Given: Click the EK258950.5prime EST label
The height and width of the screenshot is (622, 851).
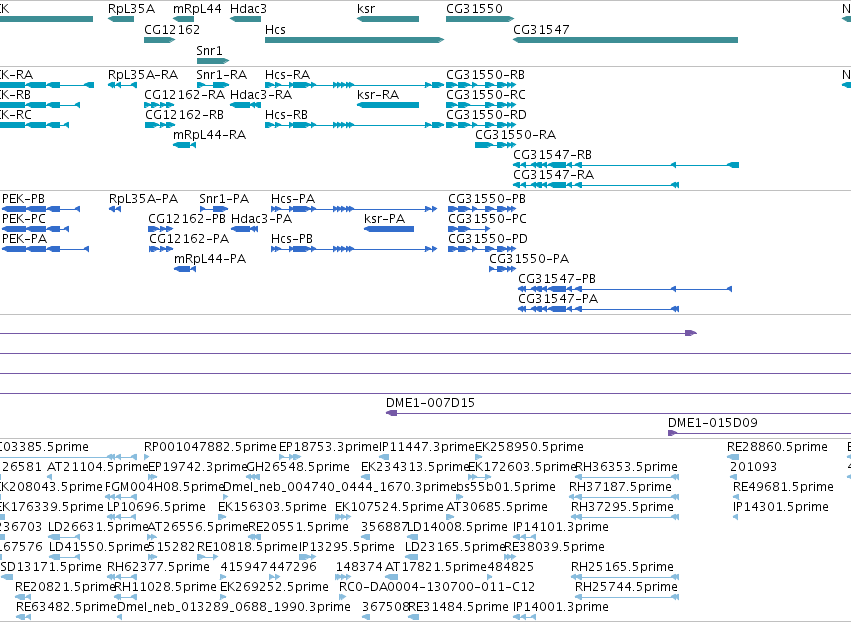Looking at the screenshot, I should tap(530, 447).
